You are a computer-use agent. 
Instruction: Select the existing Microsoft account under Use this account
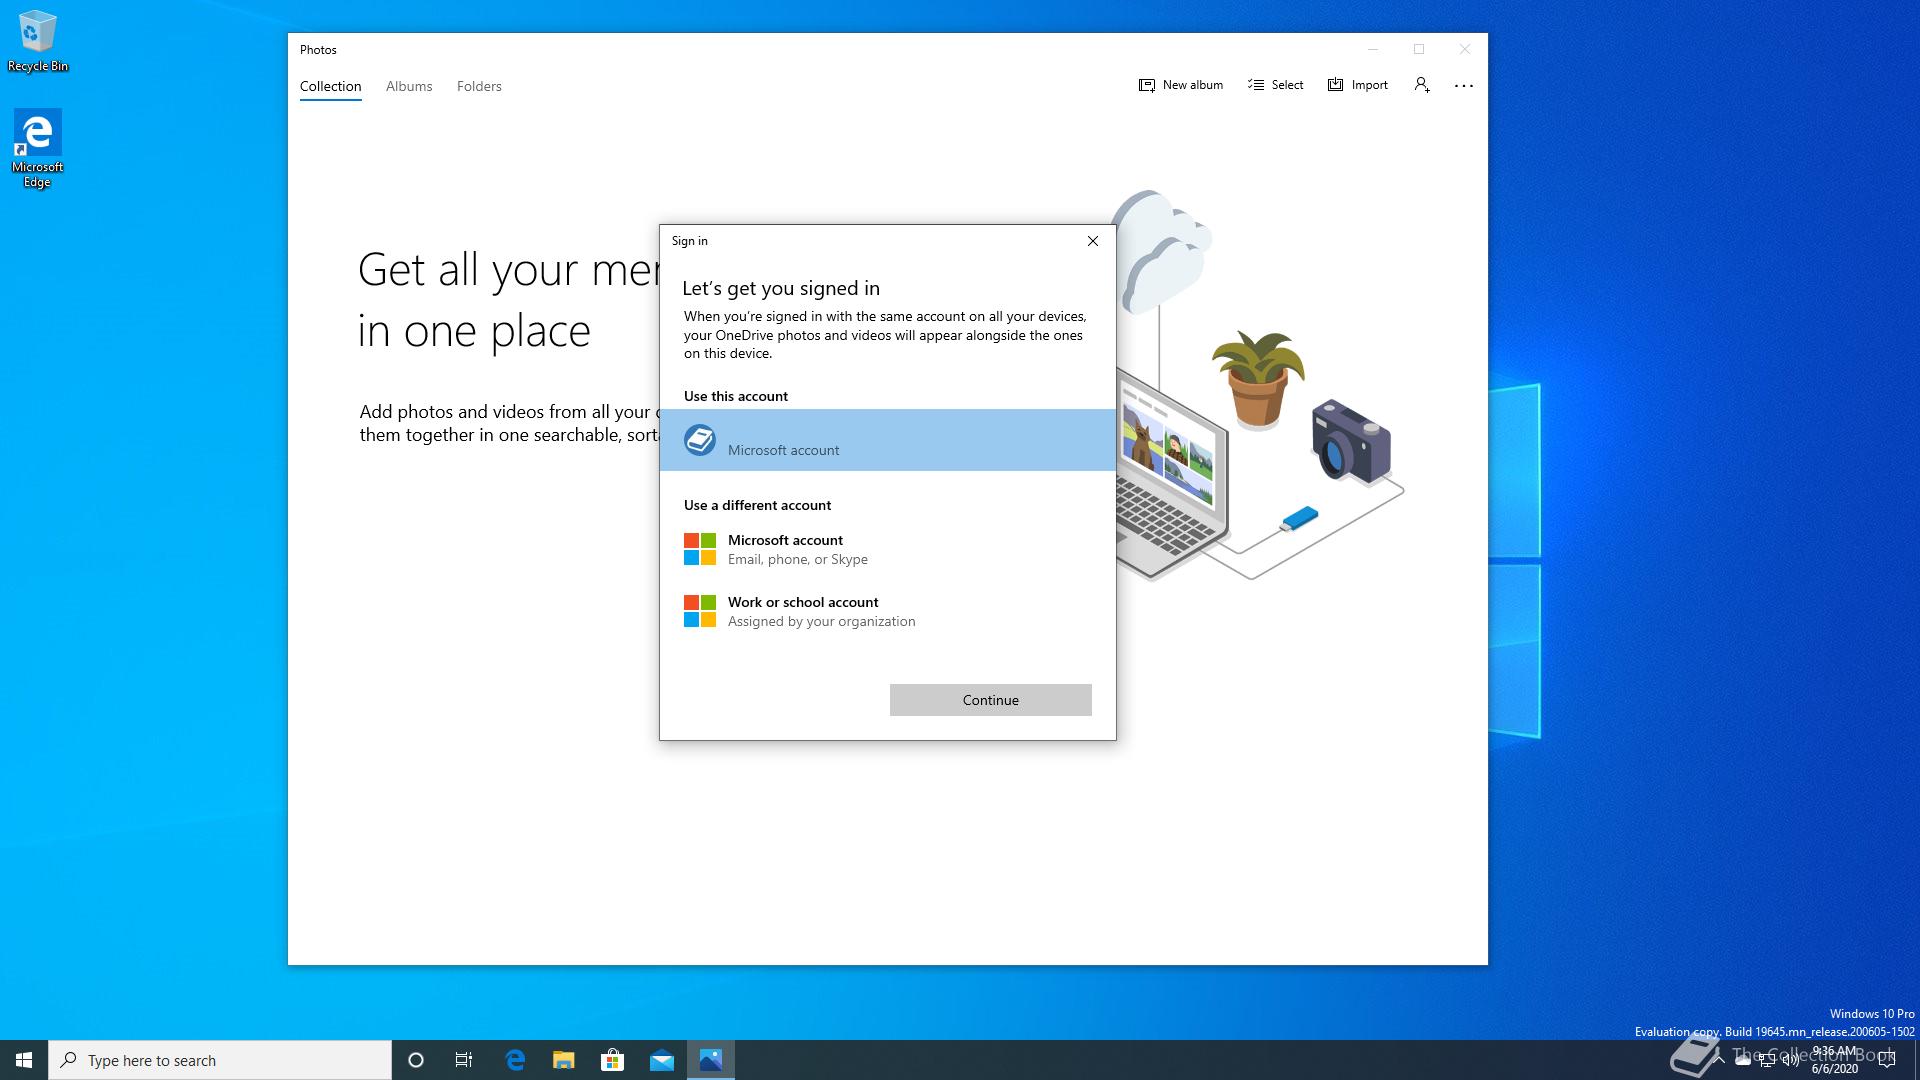[888, 440]
